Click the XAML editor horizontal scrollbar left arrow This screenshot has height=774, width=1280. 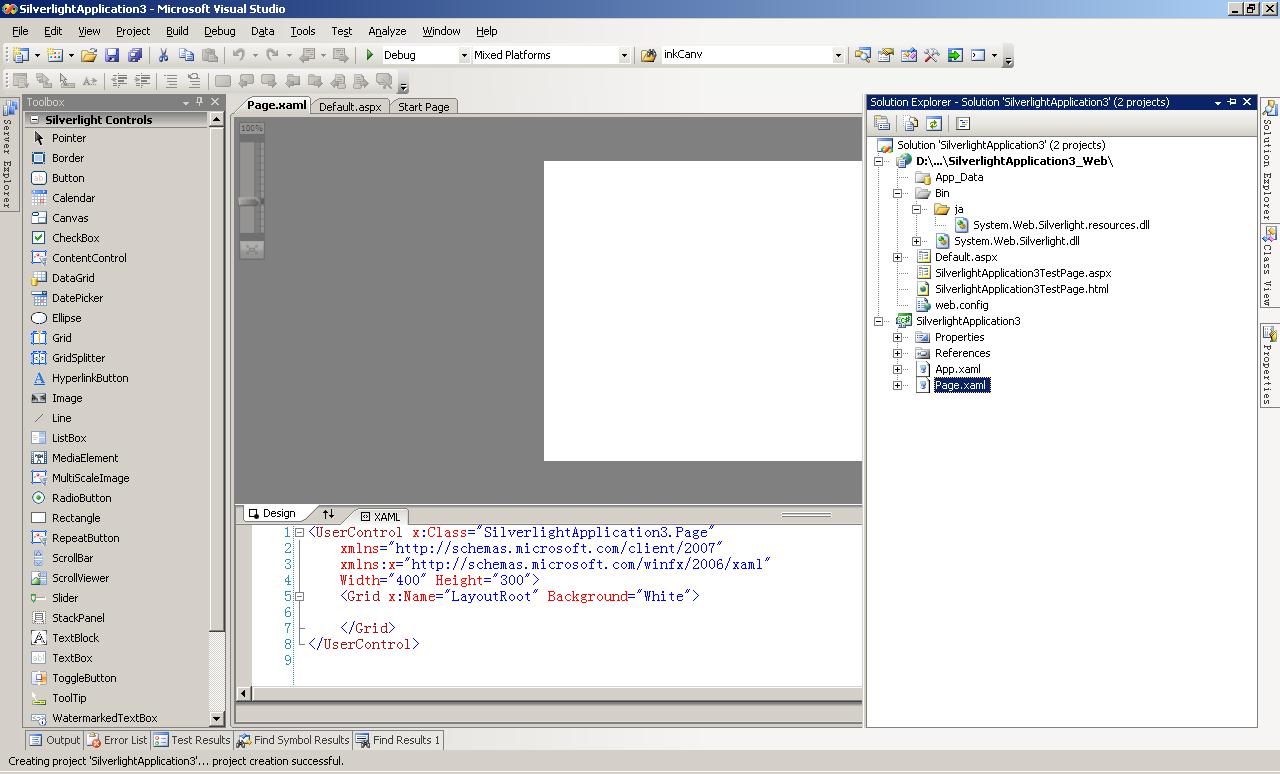point(244,693)
